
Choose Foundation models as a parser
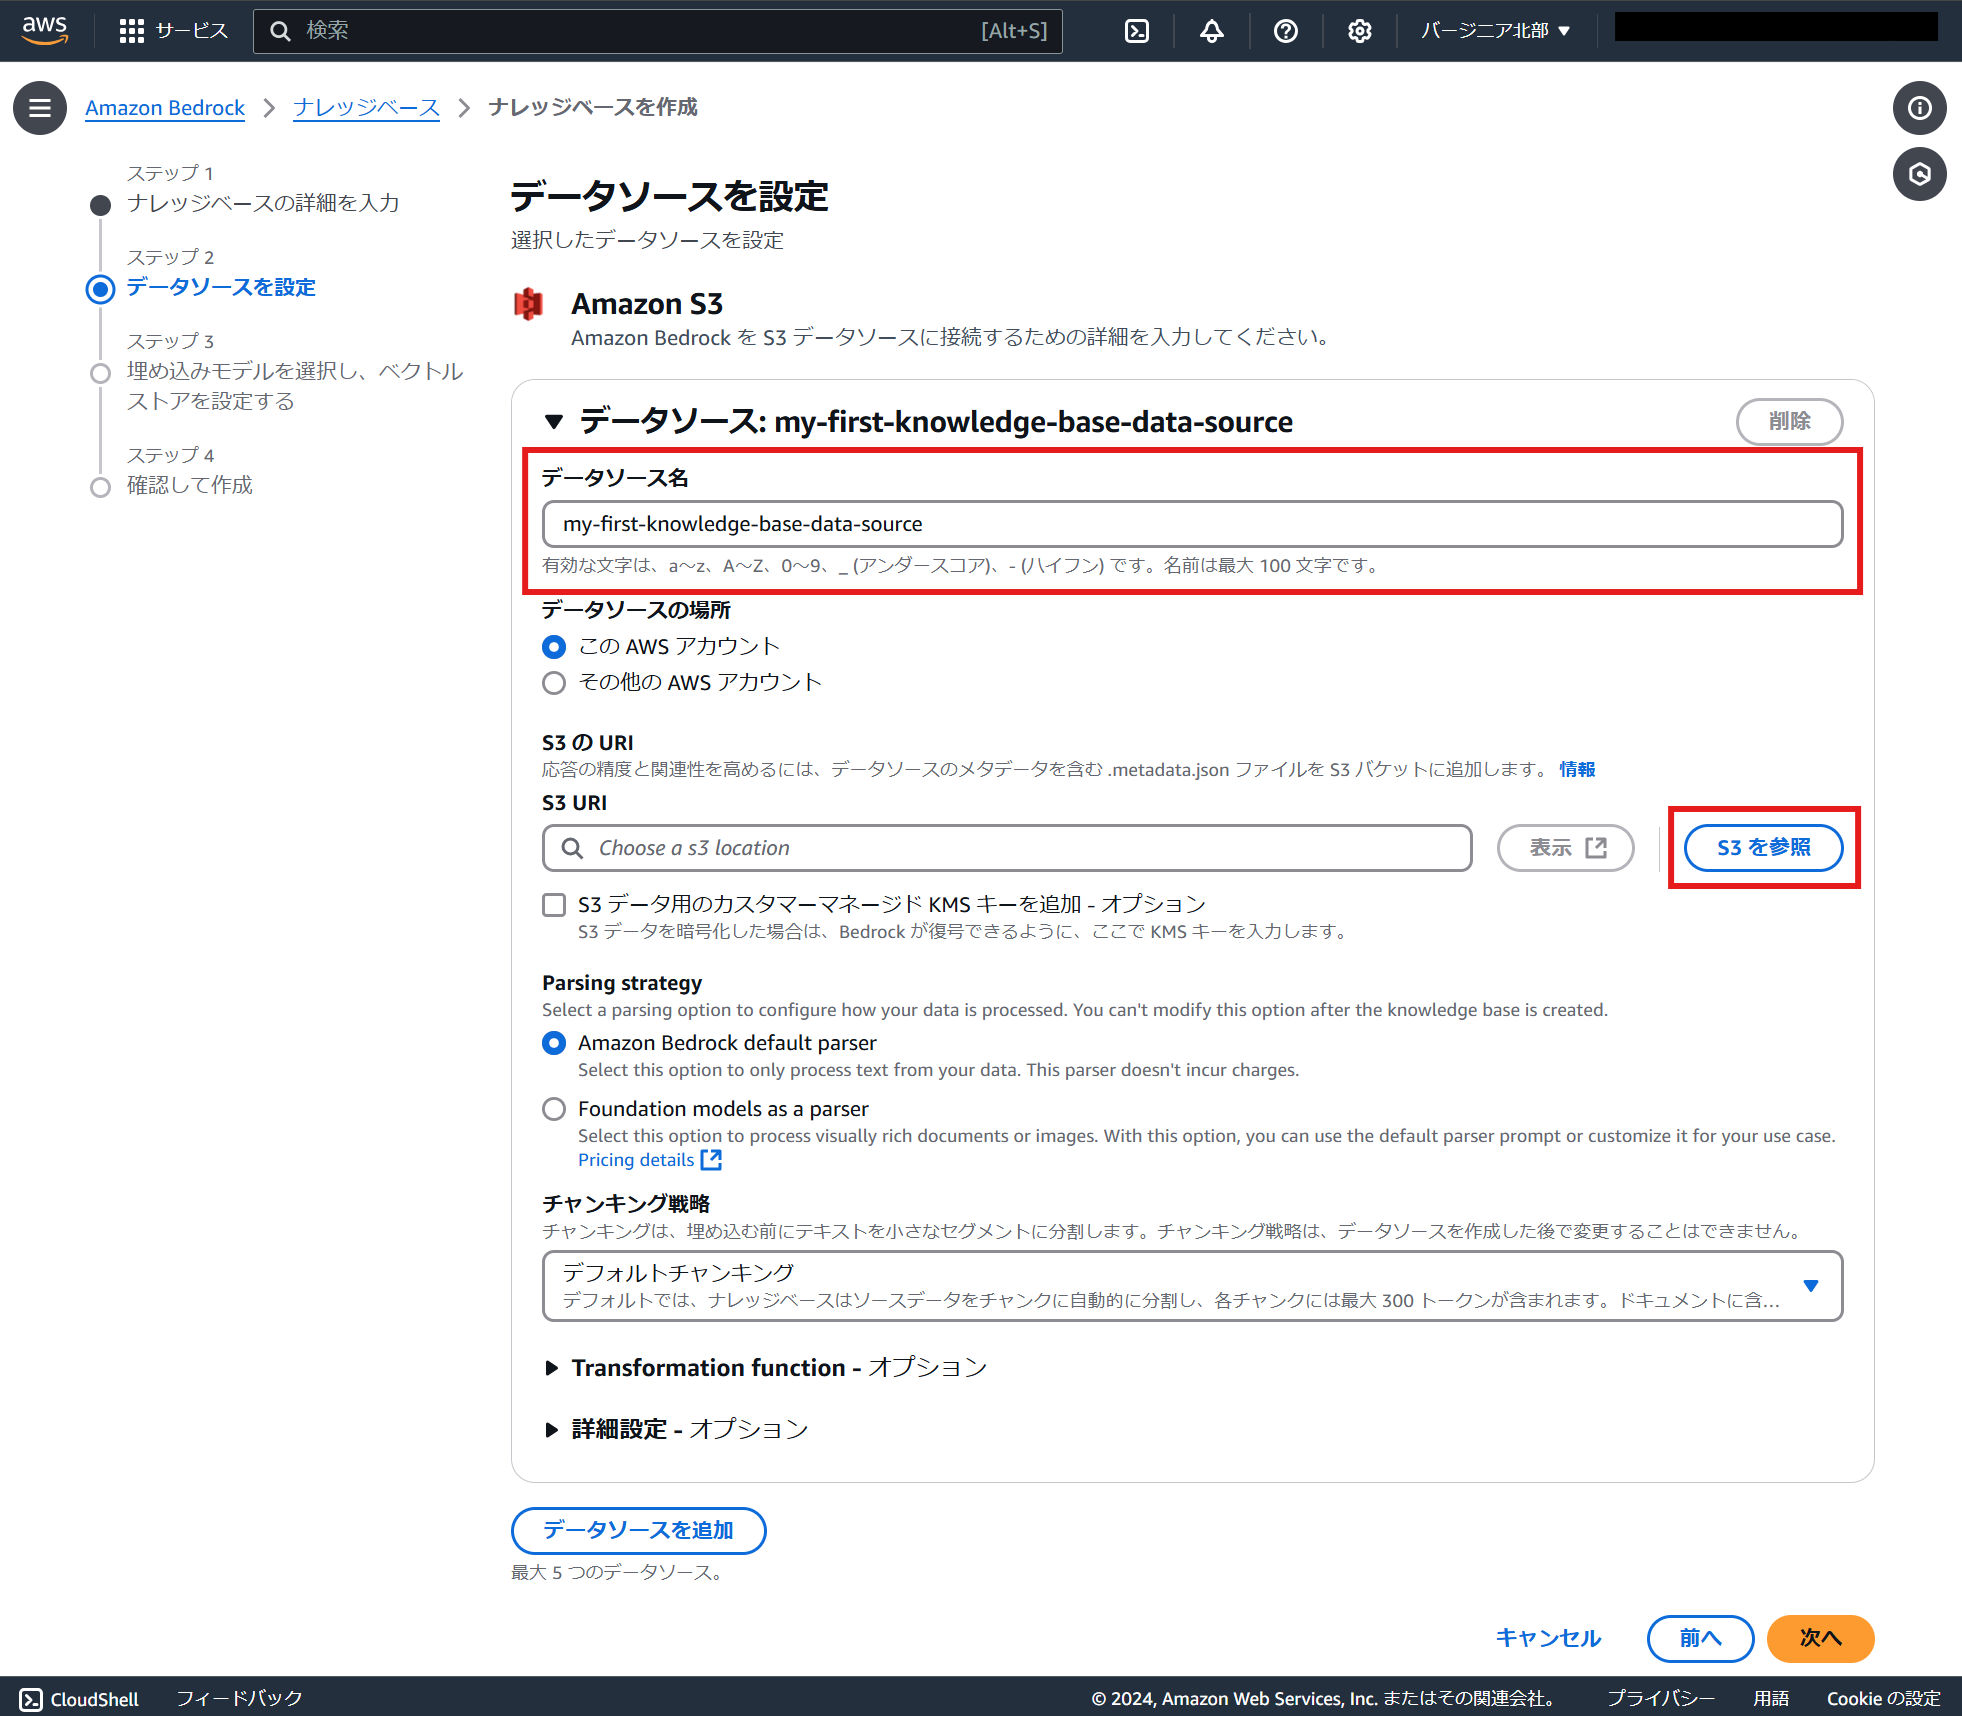coord(554,1109)
